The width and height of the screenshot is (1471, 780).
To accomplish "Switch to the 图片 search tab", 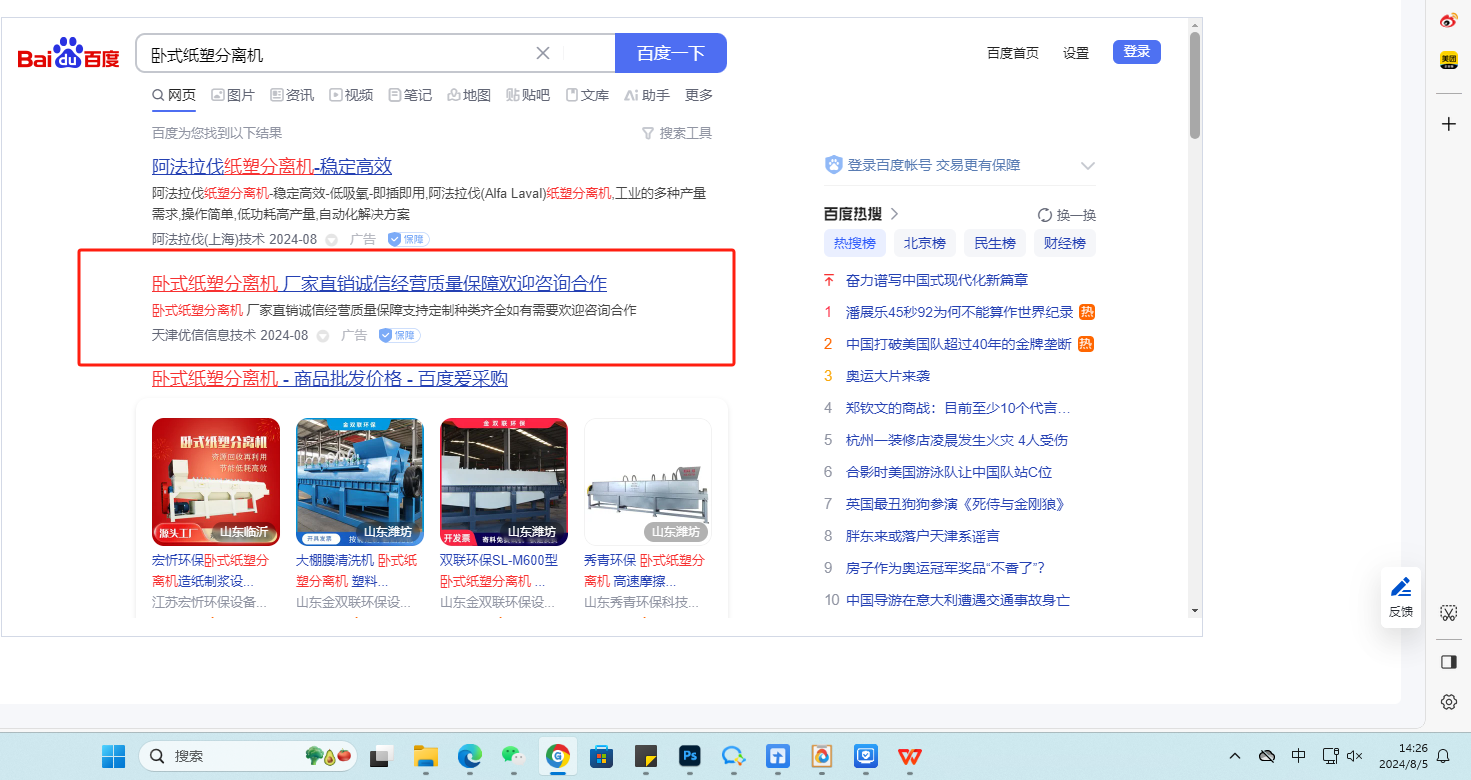I will click(231, 95).
